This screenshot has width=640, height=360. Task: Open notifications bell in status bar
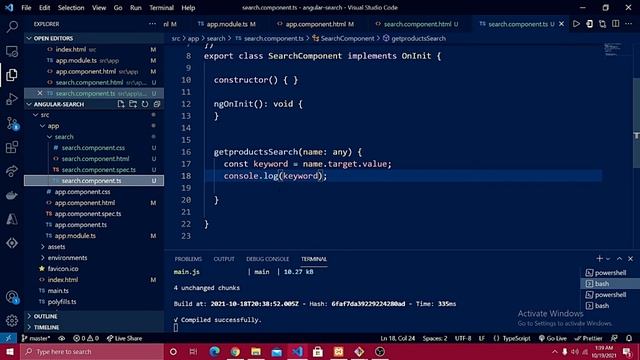[629, 338]
